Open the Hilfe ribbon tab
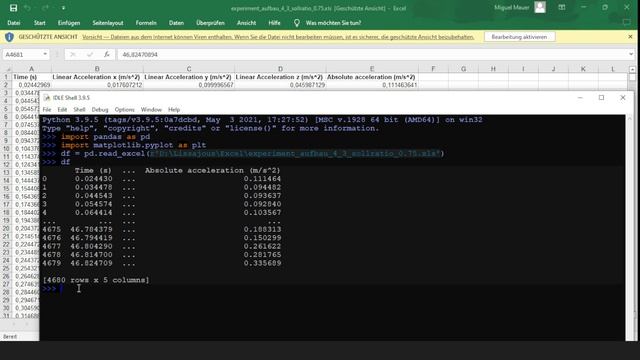640x360 pixels. point(274,23)
